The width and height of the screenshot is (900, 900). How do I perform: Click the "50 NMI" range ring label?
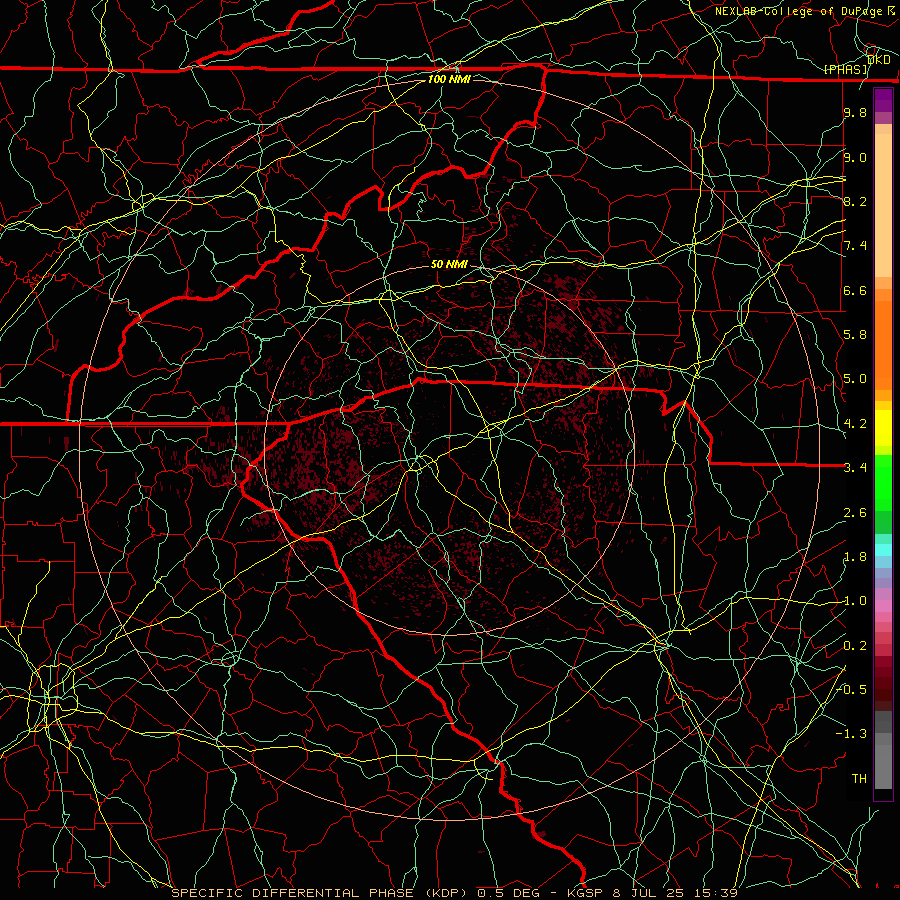tap(449, 265)
